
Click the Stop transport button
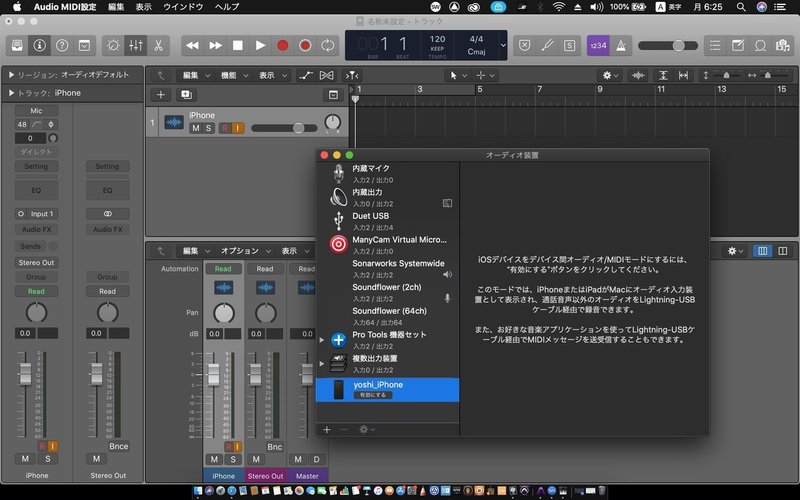pos(238,45)
